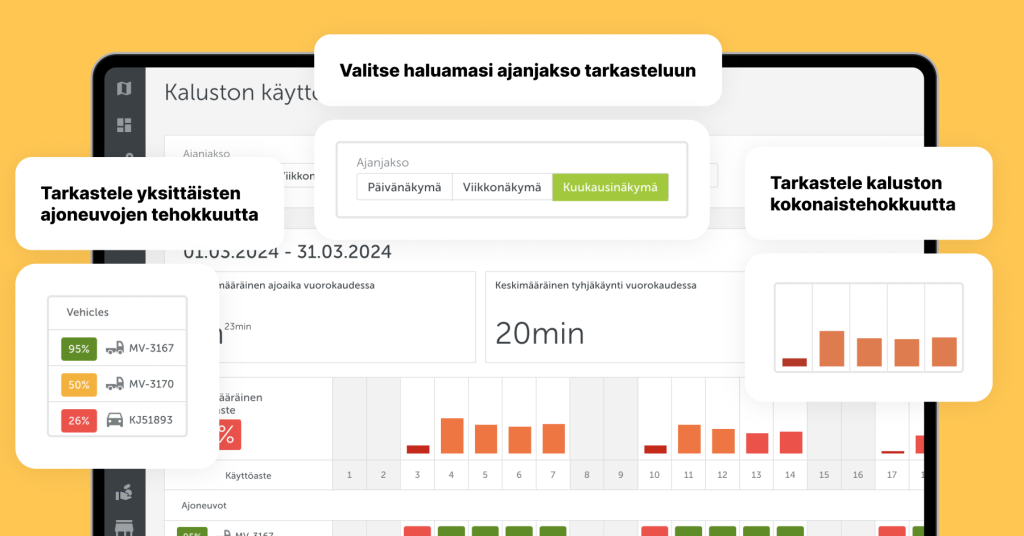Select the Päivänäkymä view
The image size is (1024, 536).
[404, 187]
